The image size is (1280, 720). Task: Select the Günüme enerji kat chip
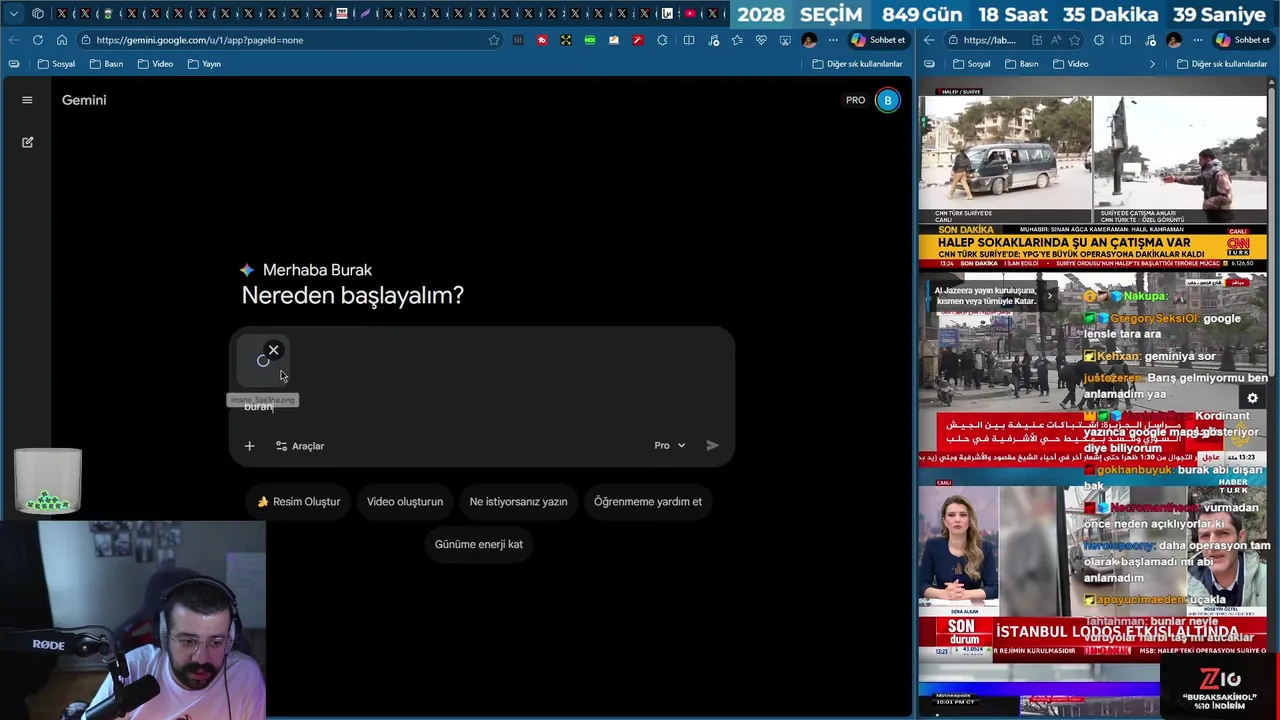click(x=479, y=544)
